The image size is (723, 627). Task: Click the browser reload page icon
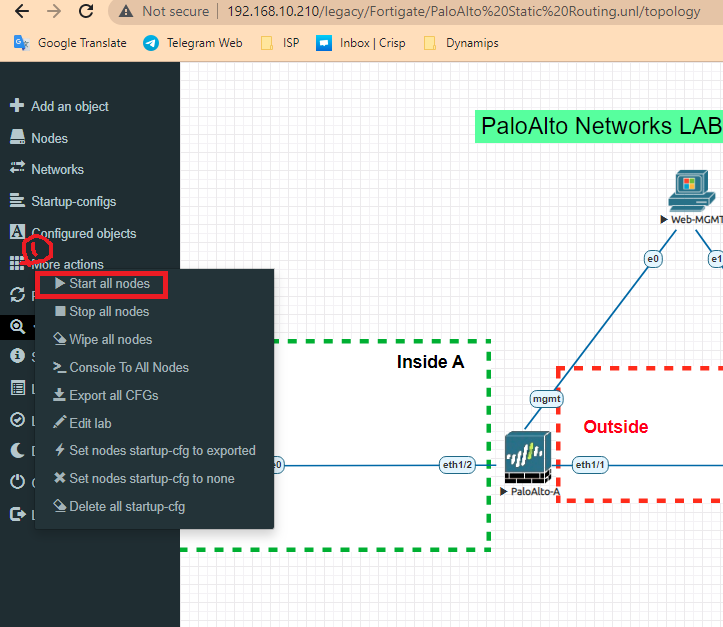(87, 12)
